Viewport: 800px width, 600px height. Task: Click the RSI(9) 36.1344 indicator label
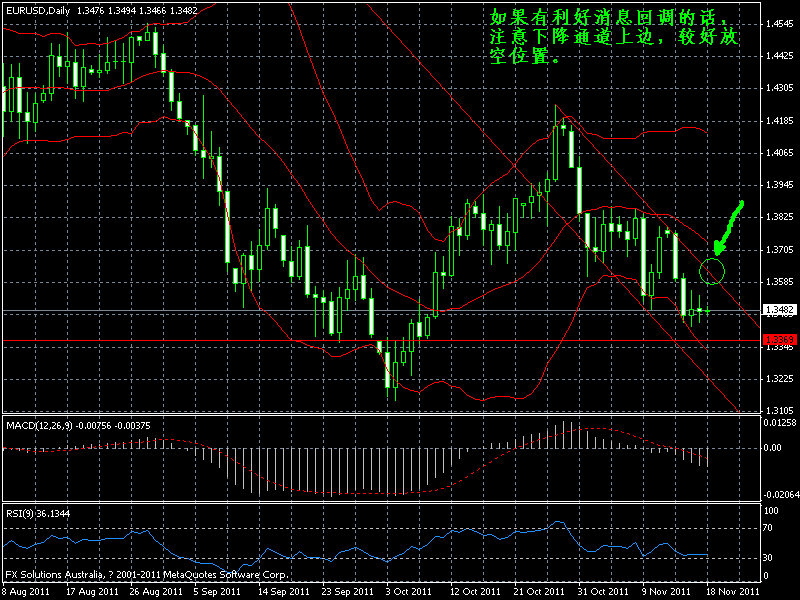click(38, 513)
